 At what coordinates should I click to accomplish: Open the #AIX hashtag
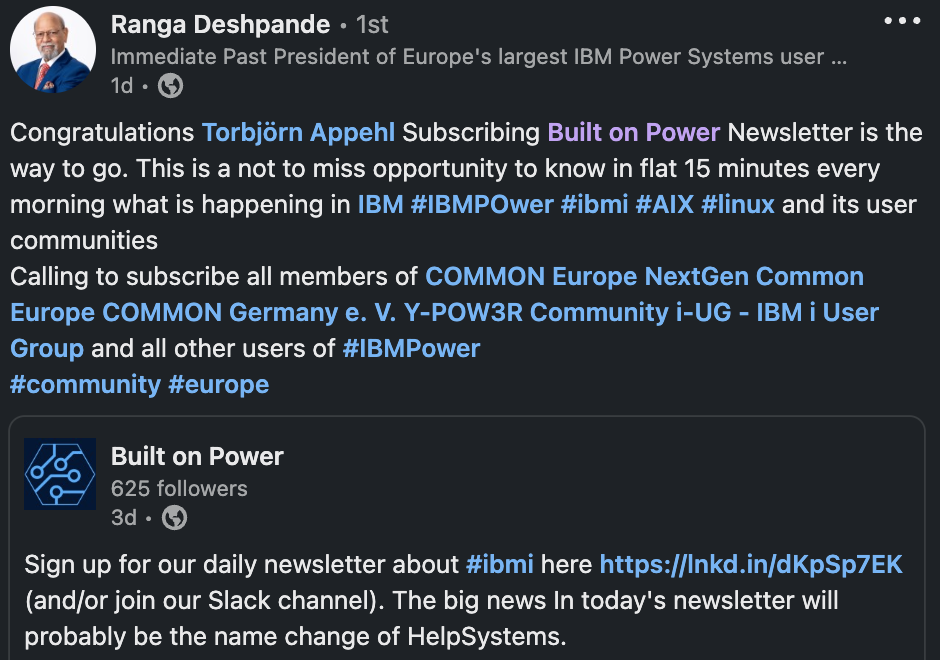664,204
